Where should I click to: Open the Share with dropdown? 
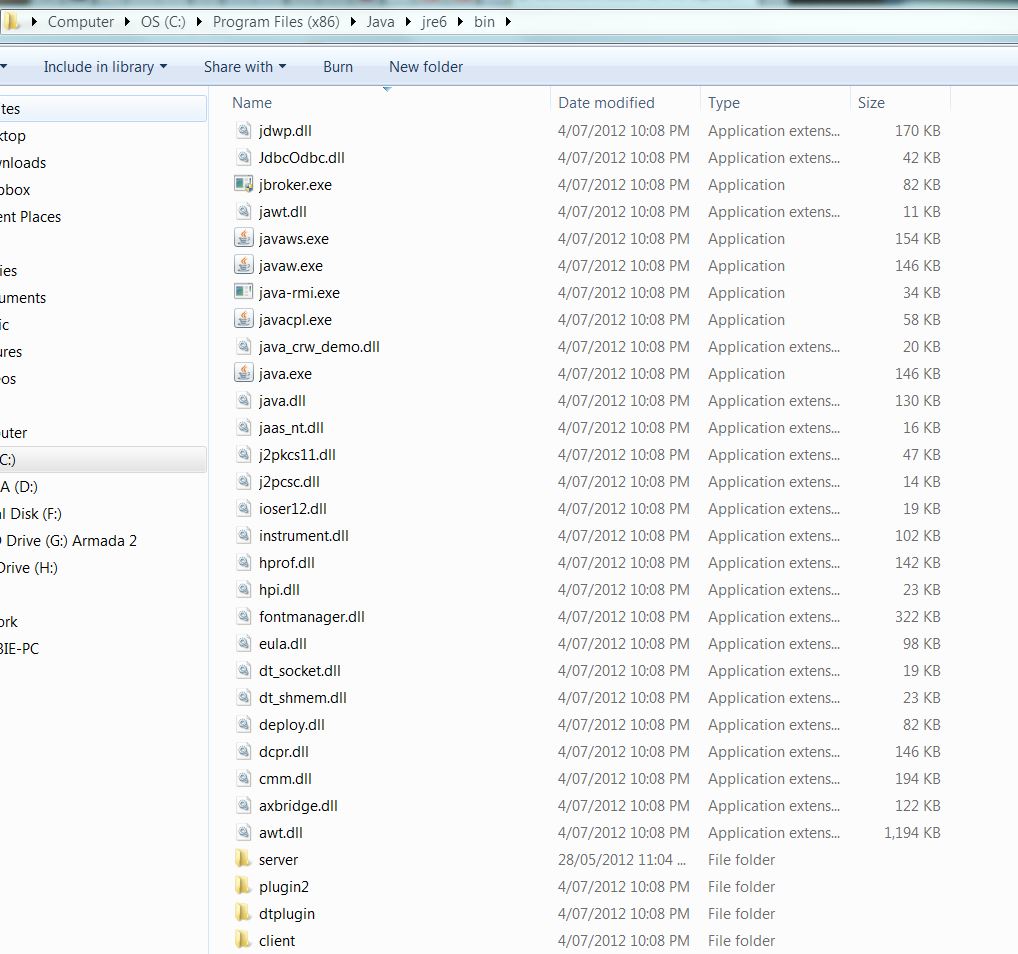click(245, 67)
